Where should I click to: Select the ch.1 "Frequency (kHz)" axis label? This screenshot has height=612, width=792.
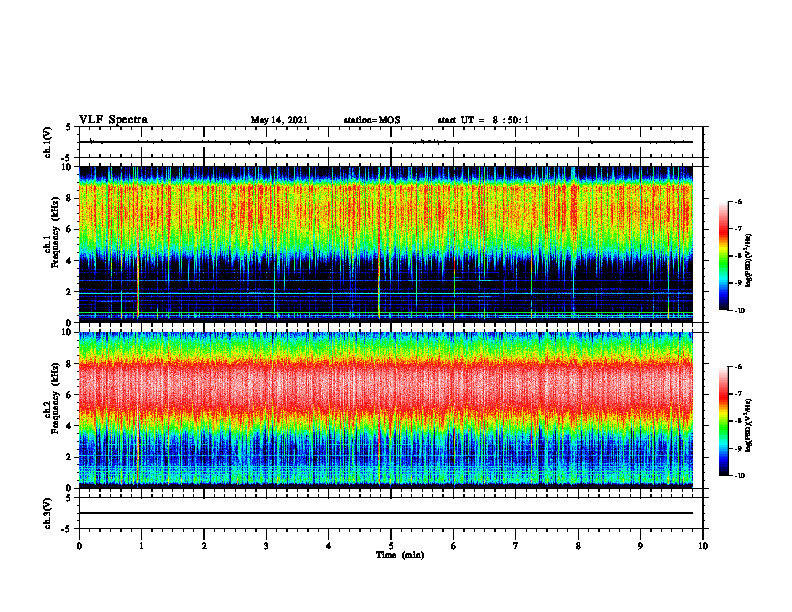click(x=58, y=232)
